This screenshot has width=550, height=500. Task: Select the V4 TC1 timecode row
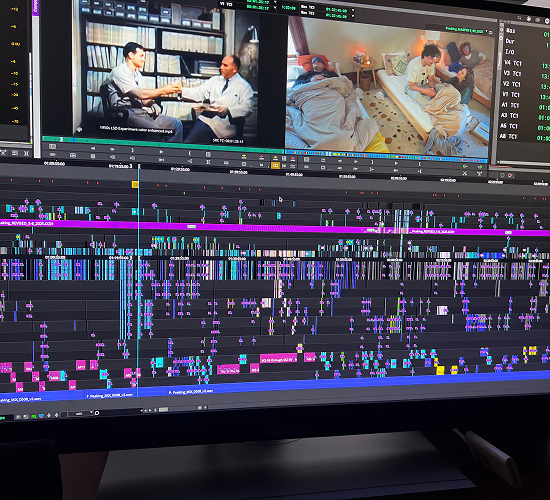pos(526,64)
